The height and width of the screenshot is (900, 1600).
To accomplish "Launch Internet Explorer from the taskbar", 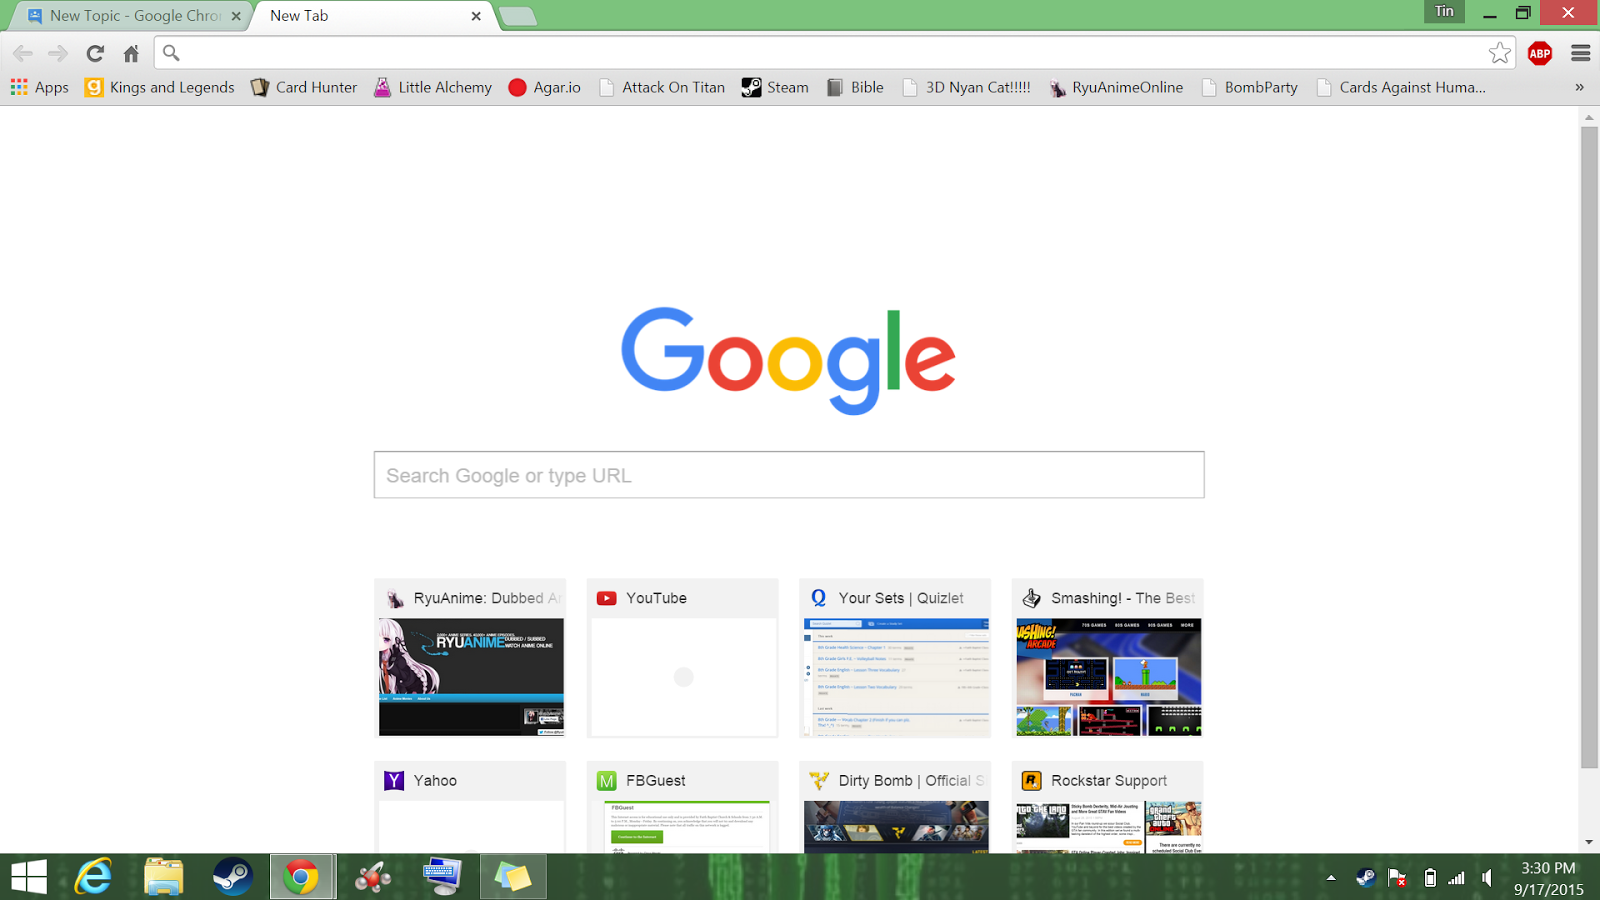I will tap(93, 877).
